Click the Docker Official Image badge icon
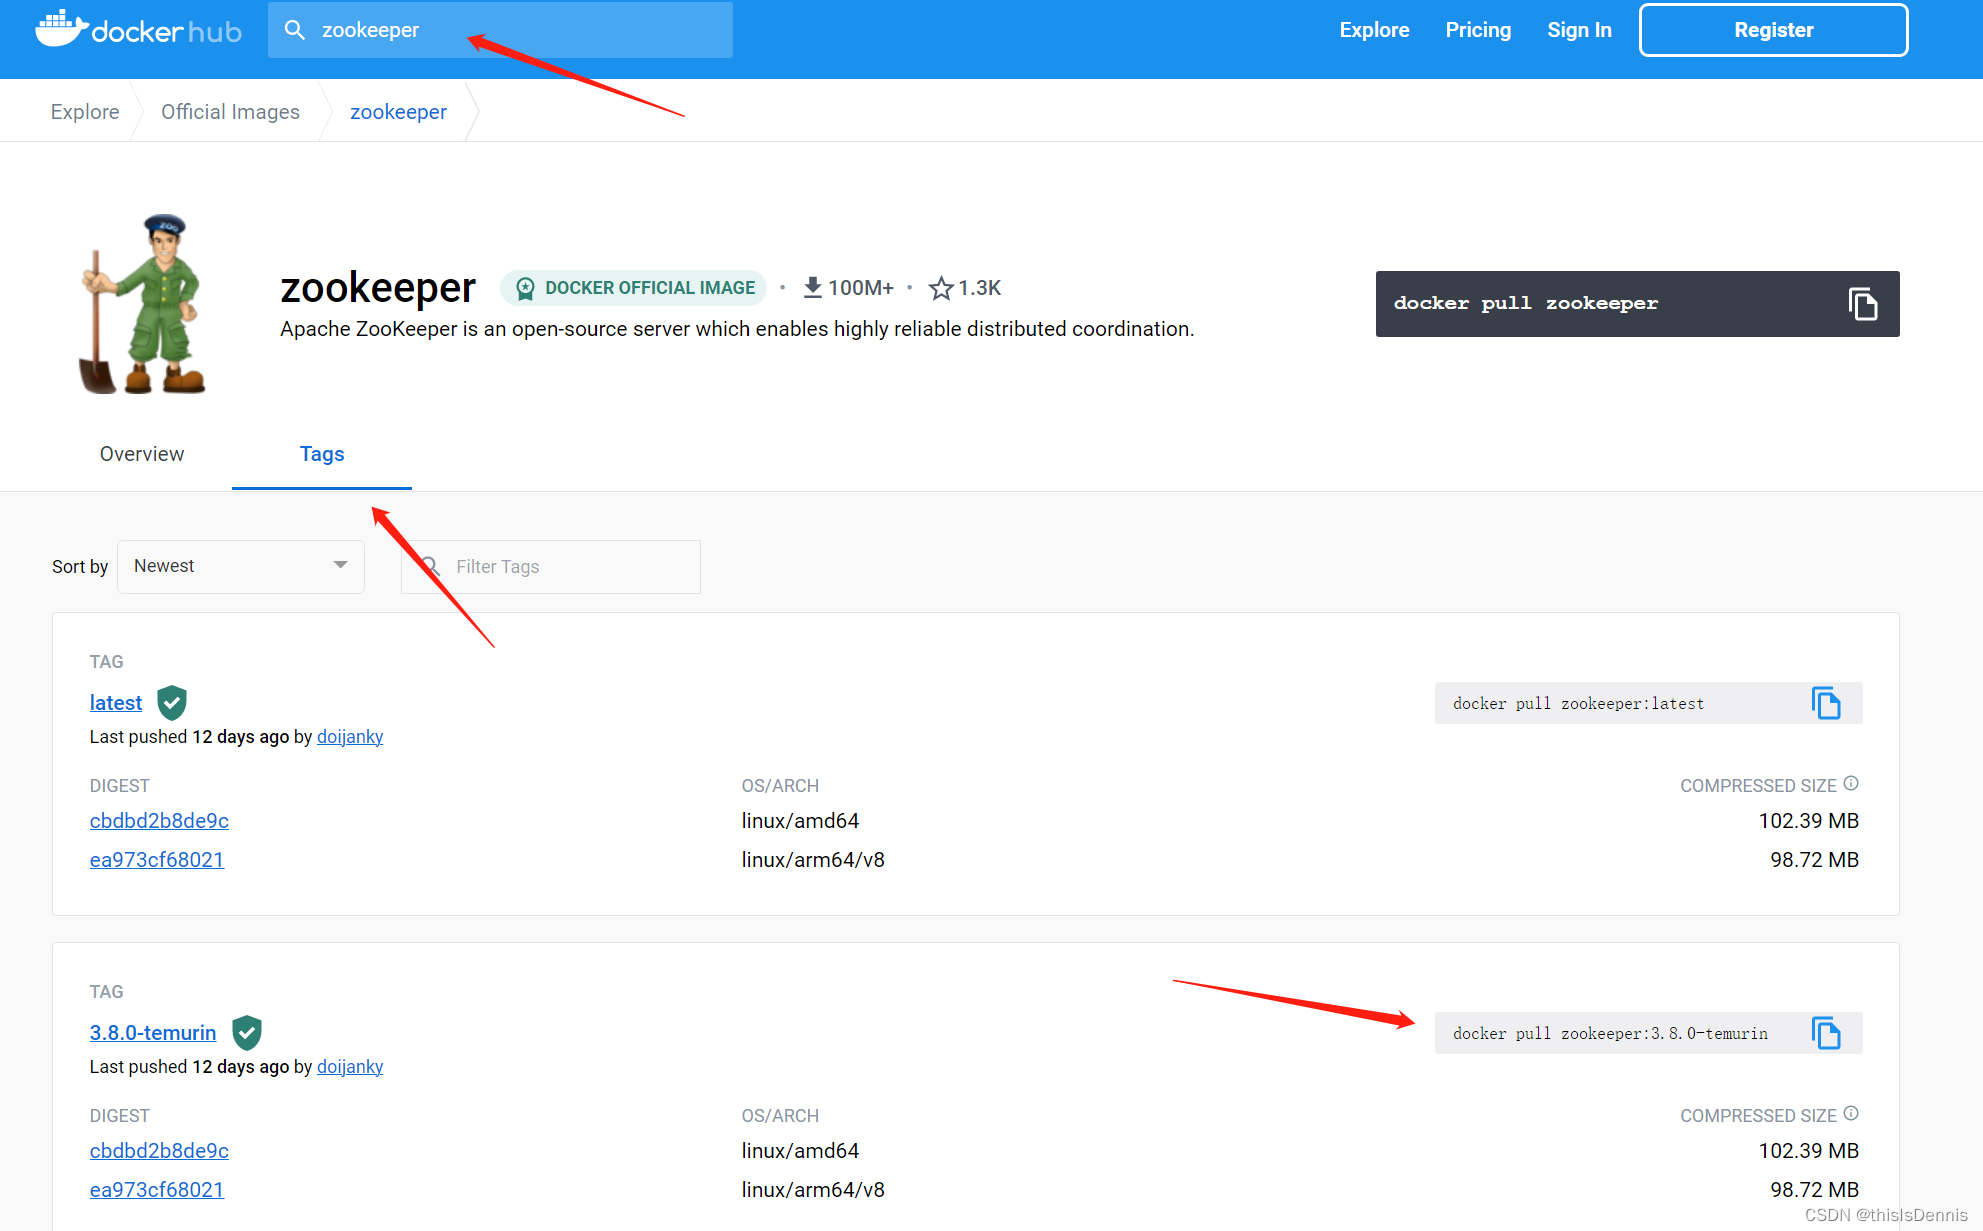The image size is (1983, 1231). click(525, 288)
